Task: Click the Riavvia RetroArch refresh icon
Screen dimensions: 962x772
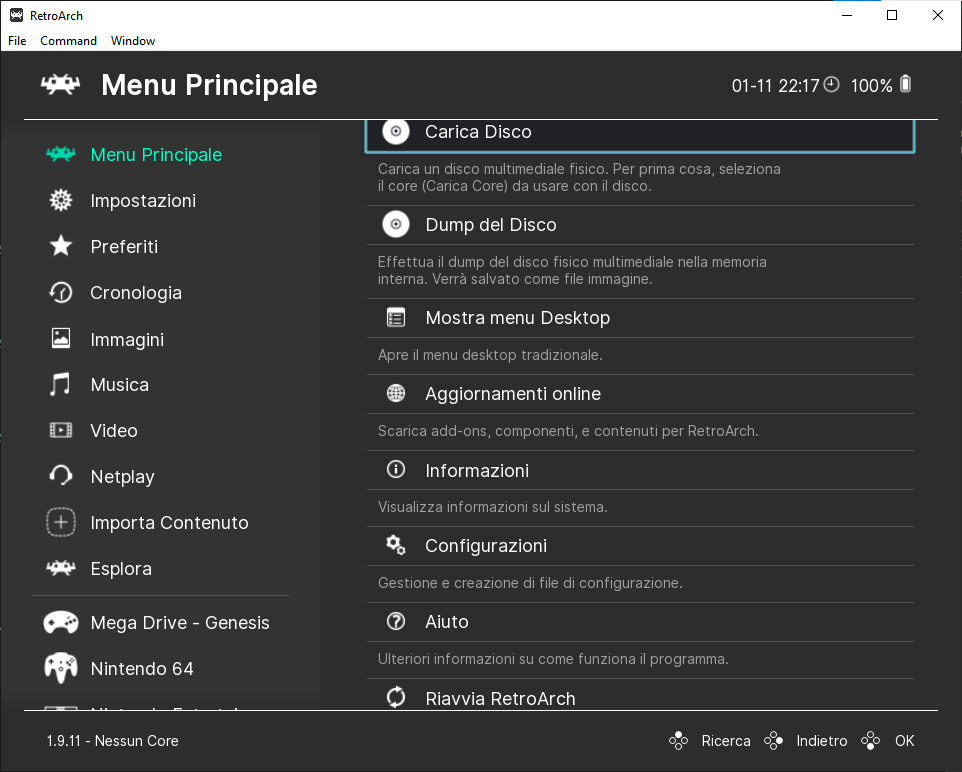Action: pyautogui.click(x=396, y=697)
